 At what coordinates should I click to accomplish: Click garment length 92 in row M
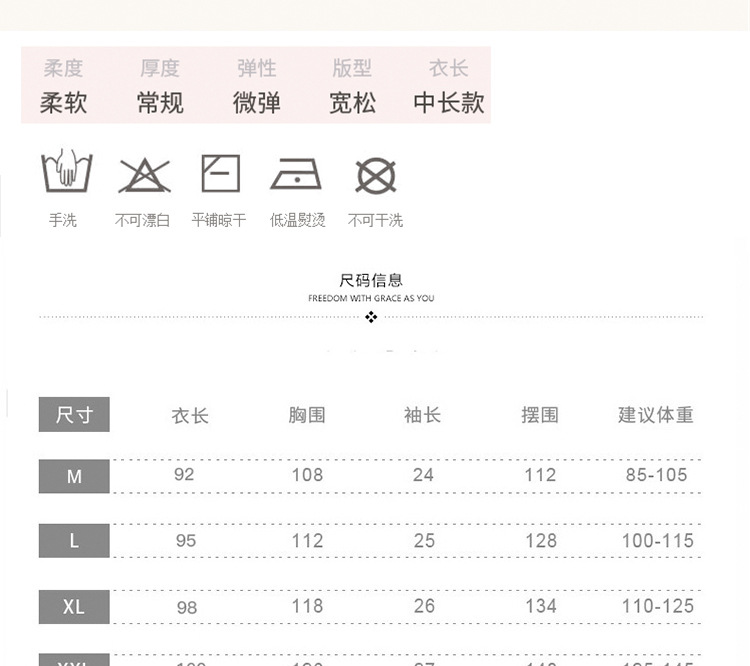click(x=184, y=475)
